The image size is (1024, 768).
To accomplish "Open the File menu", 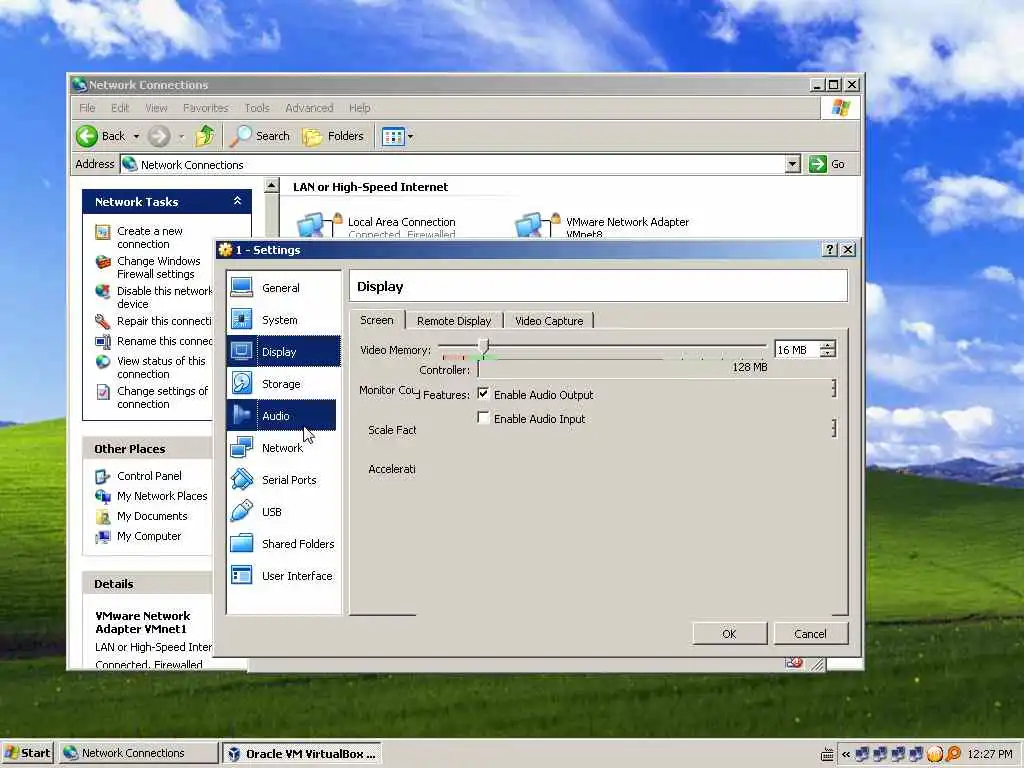I will tap(87, 108).
